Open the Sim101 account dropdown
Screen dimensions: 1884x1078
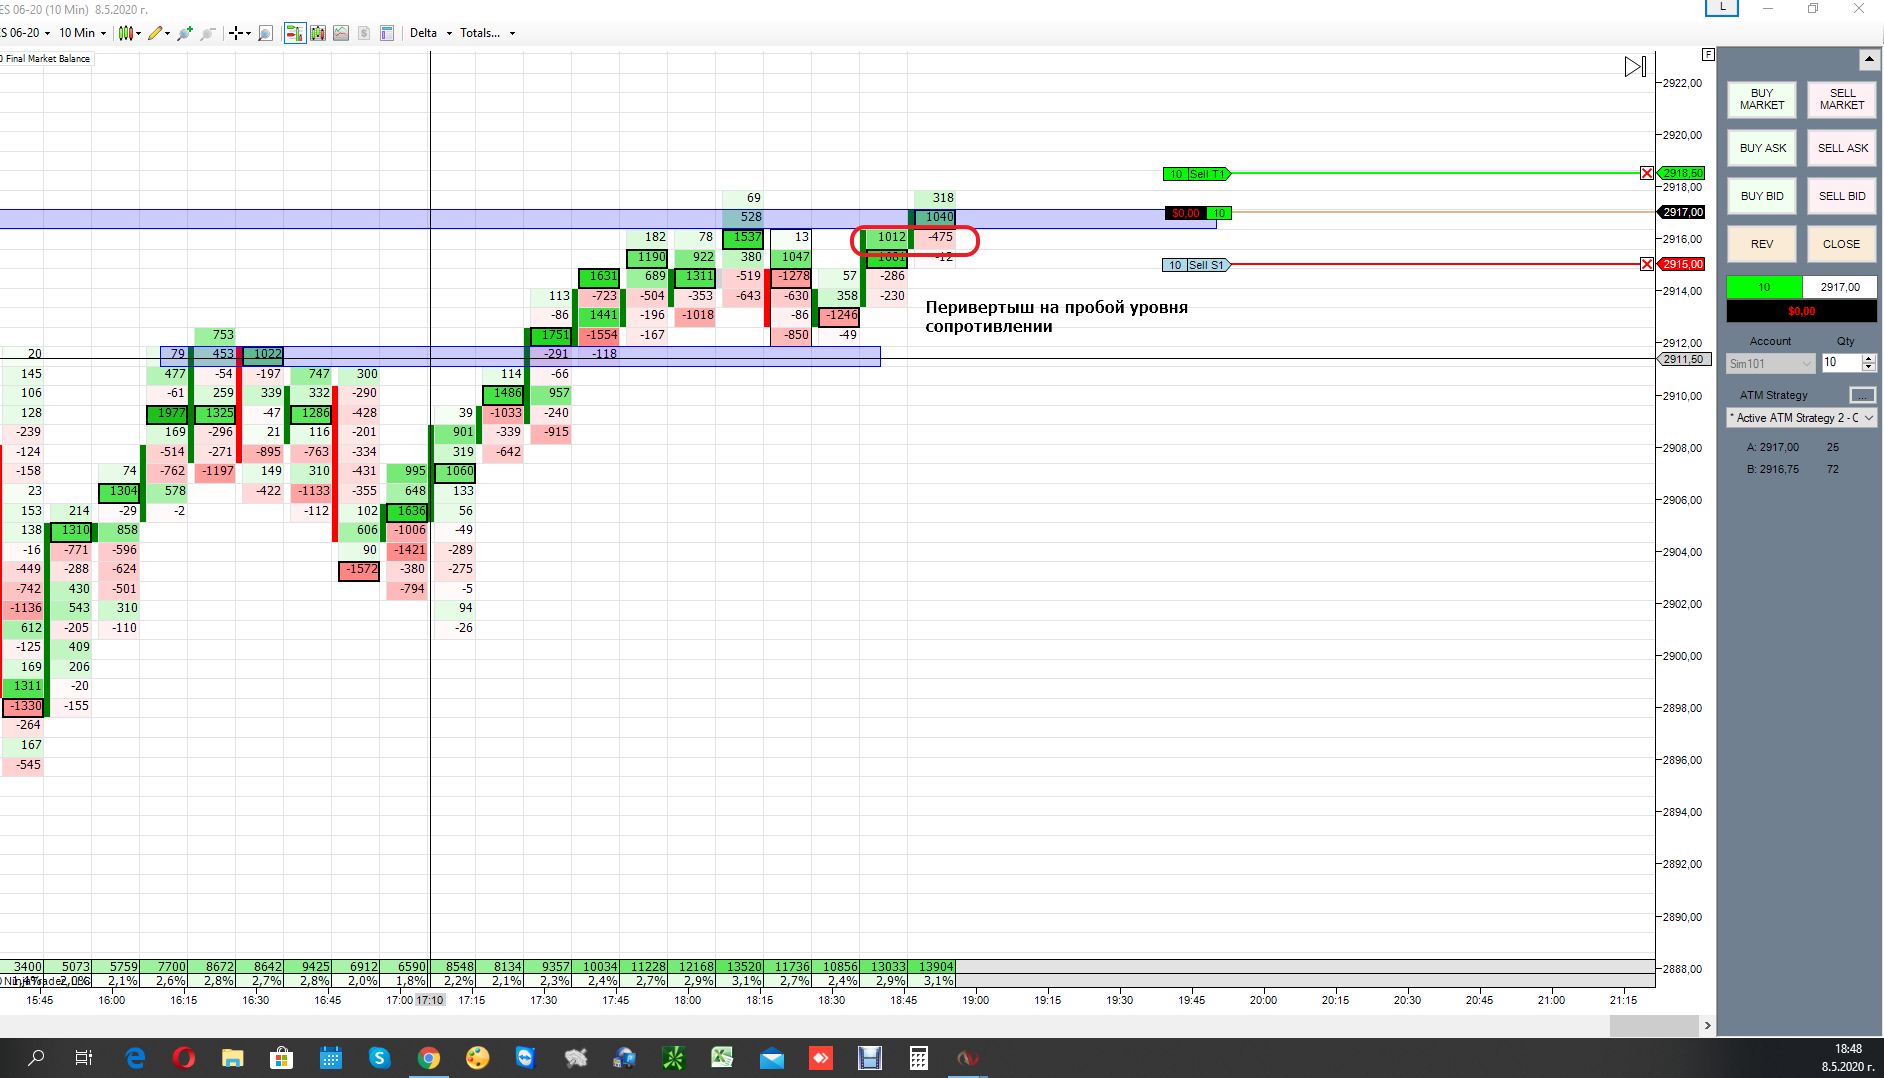click(x=1770, y=363)
